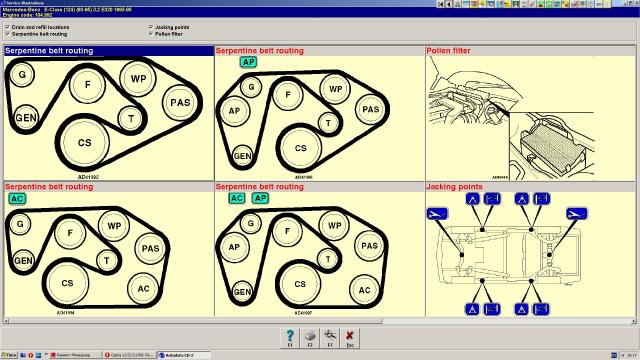Click the left-side trolley jack icon in Jacking points
Viewport: 640px width, 360px height.
437,213
